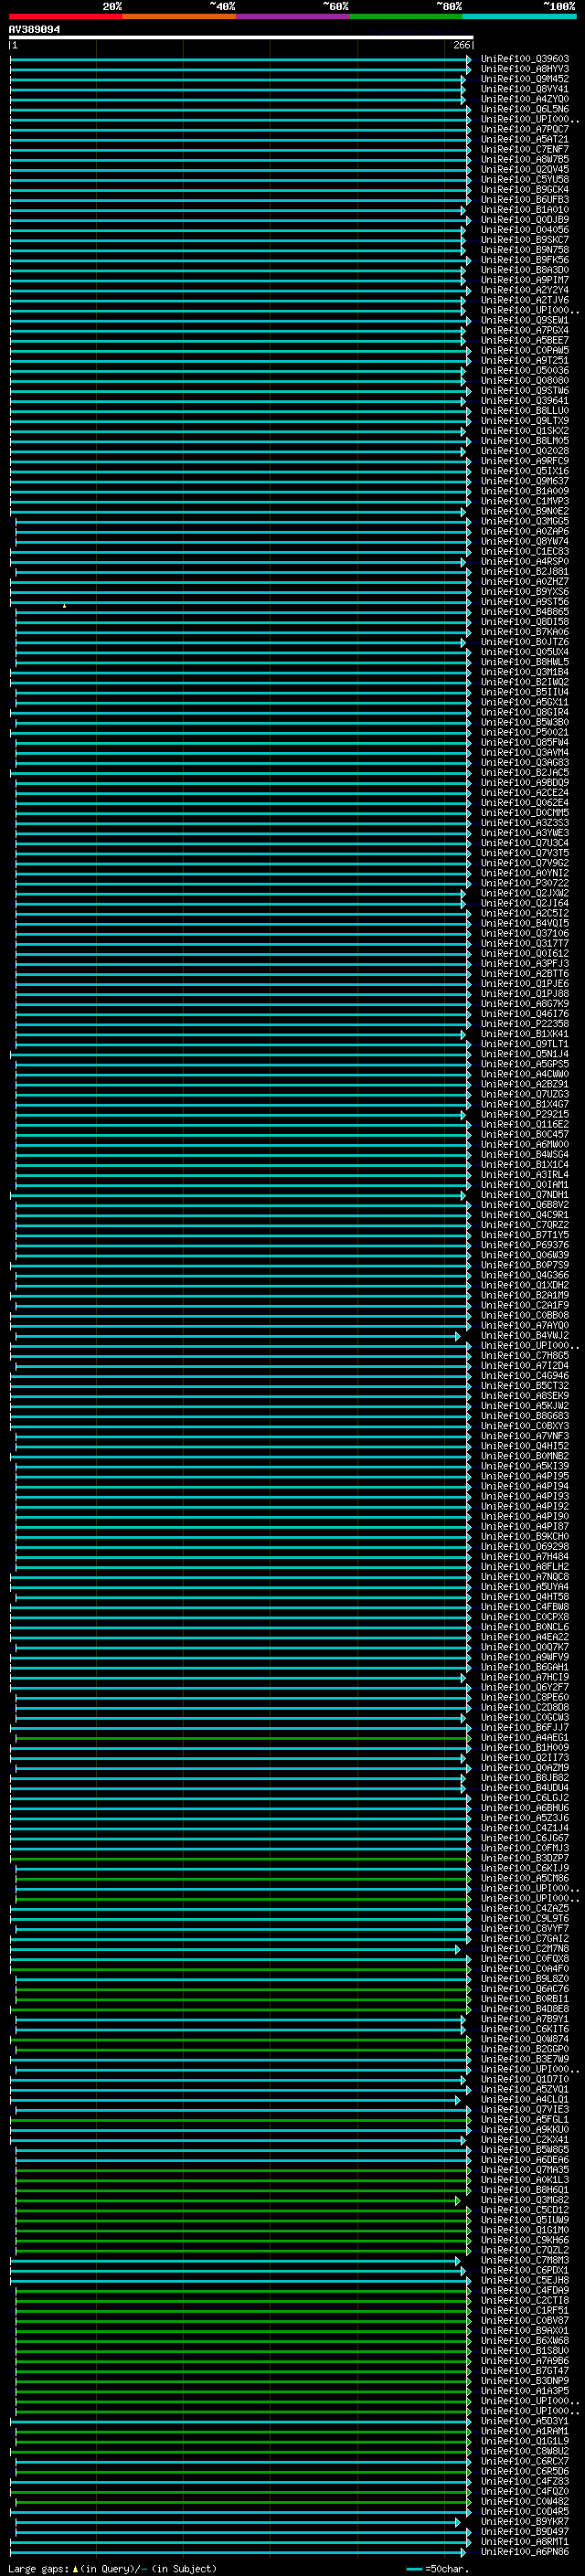Select the UniRef100_B6UFB3 entry
Image resolution: width=585 pixels, height=2576 pixels.
pos(524,200)
